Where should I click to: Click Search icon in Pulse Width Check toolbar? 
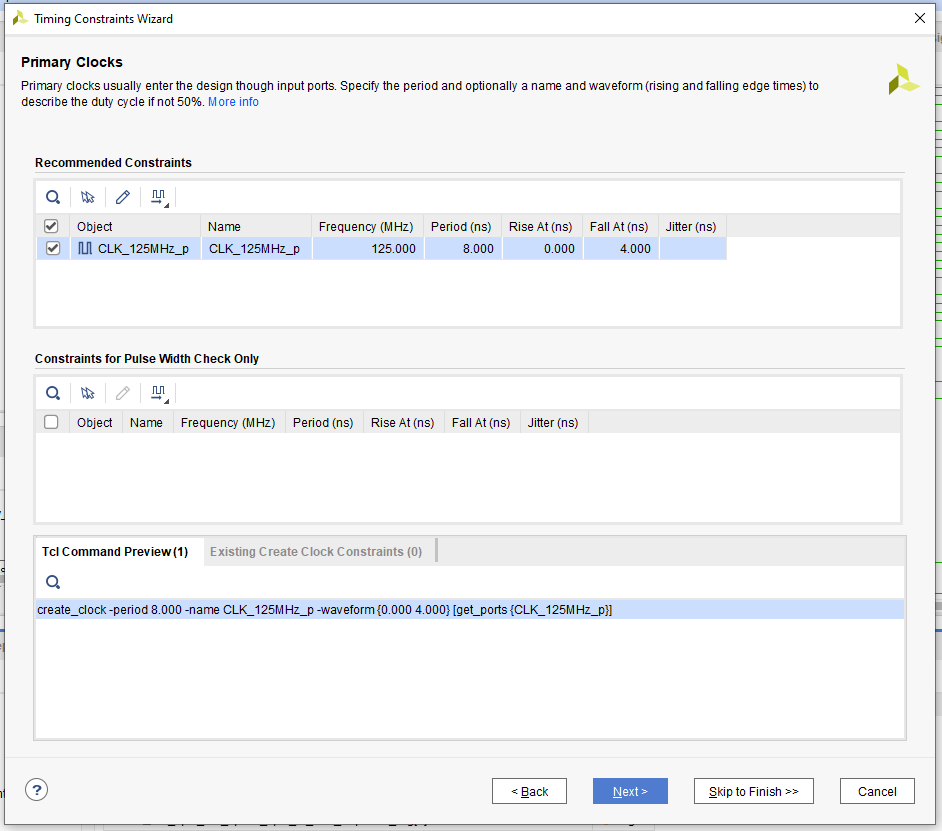tap(53, 393)
